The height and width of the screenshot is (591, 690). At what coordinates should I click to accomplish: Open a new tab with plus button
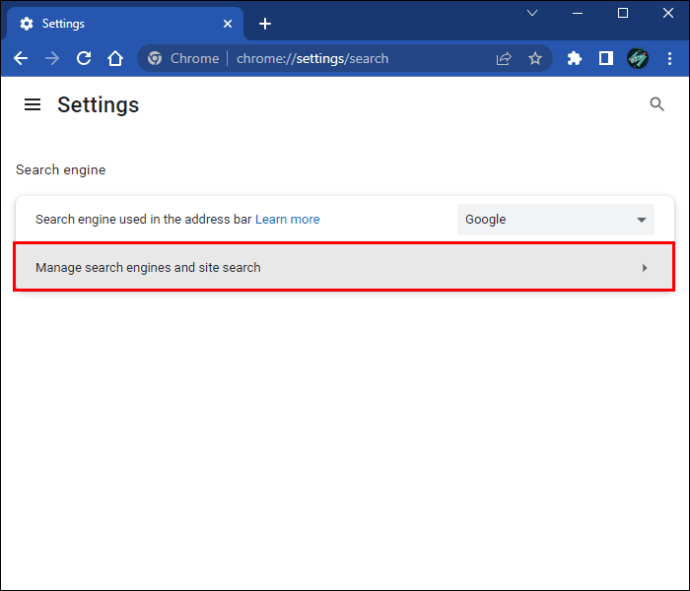pos(265,23)
